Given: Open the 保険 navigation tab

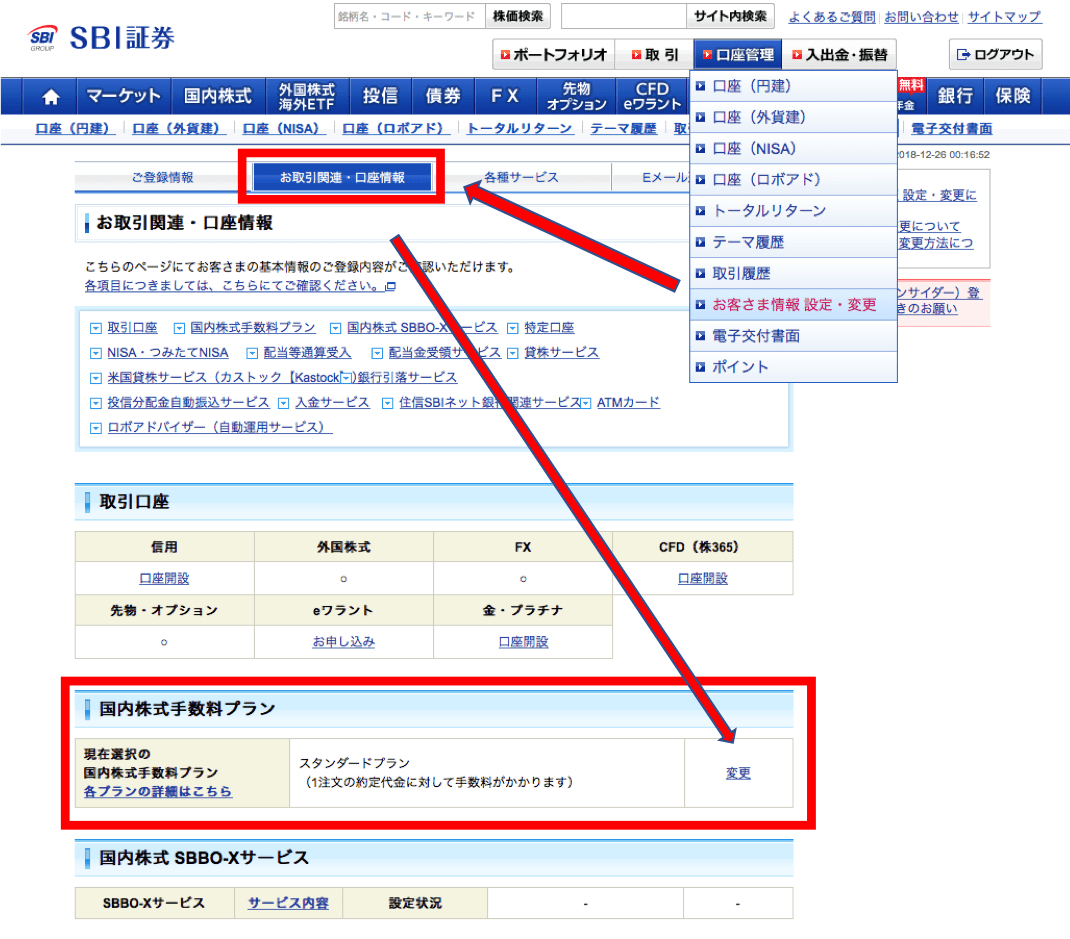Looking at the screenshot, I should point(1013,96).
